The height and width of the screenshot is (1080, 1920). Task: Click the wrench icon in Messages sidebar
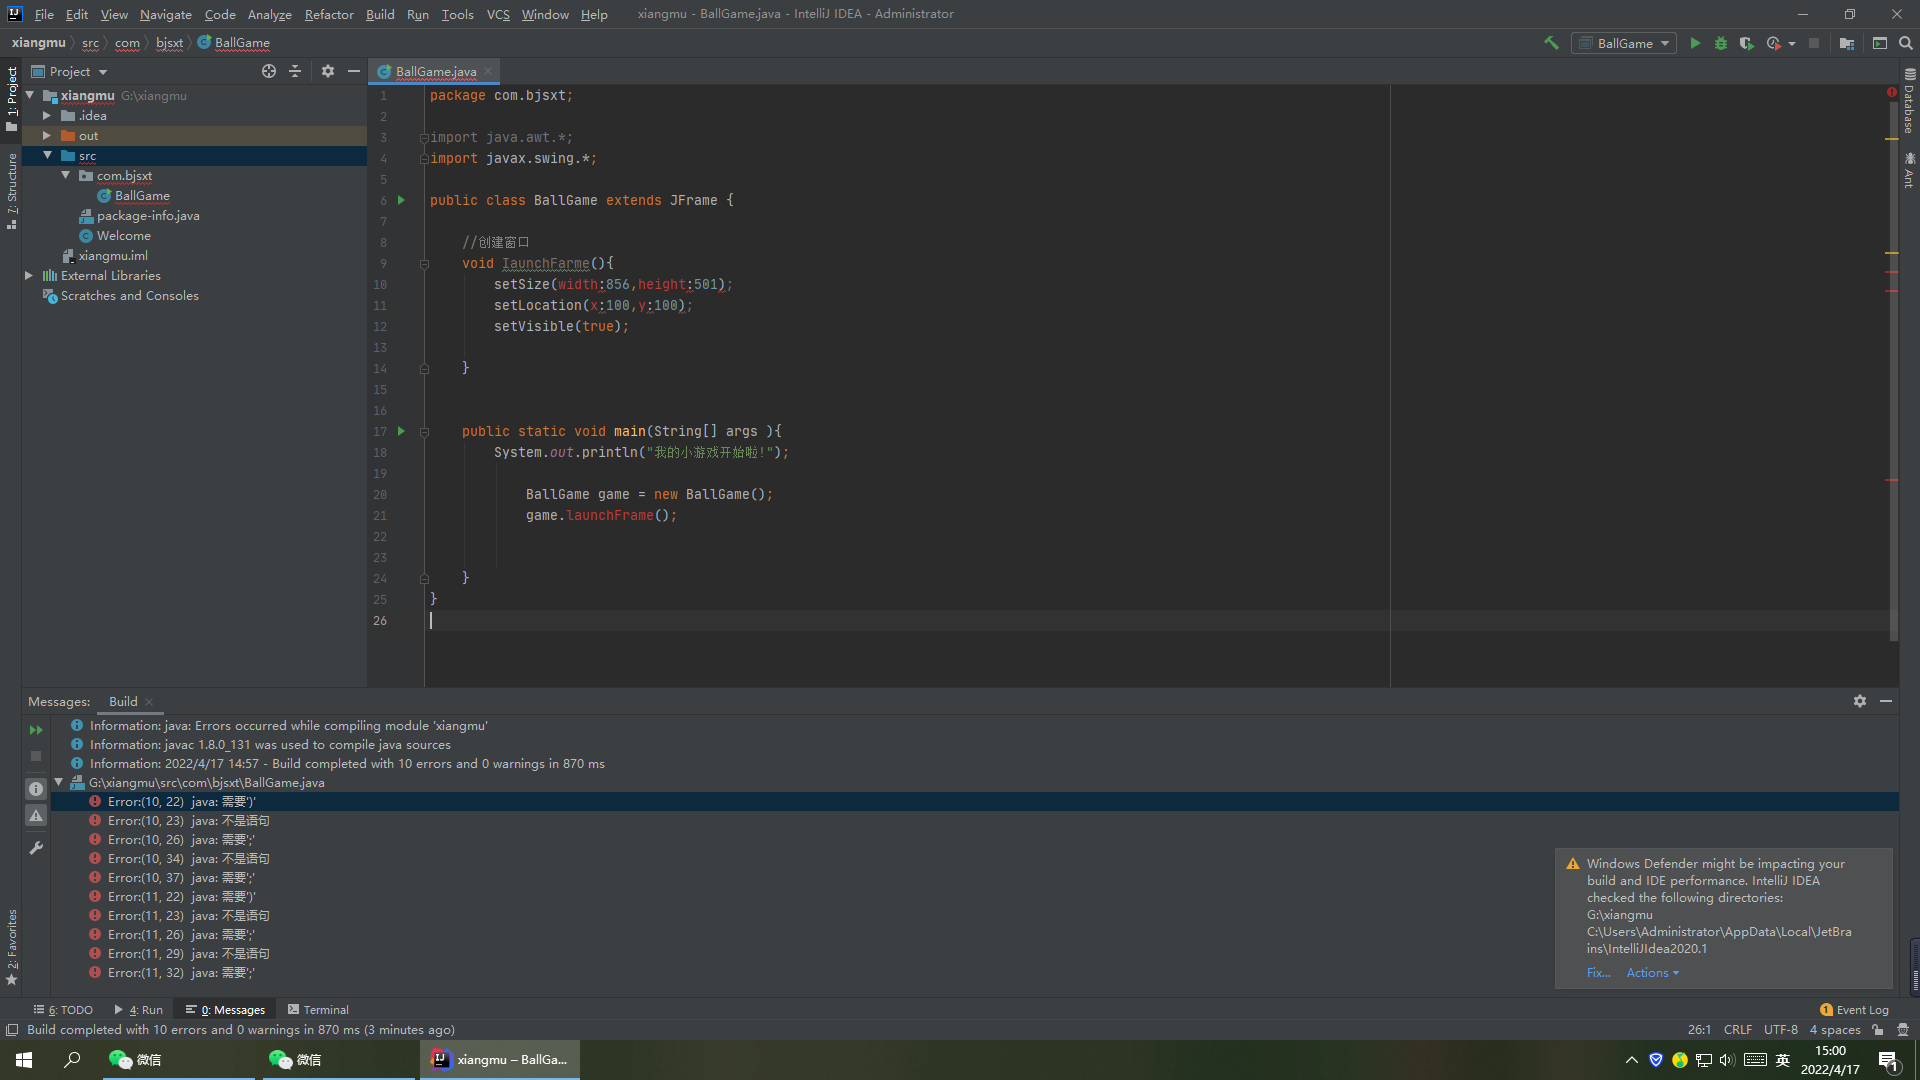(36, 848)
